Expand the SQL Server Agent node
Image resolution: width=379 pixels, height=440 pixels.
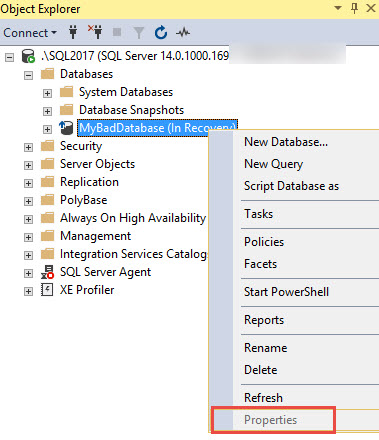28,273
